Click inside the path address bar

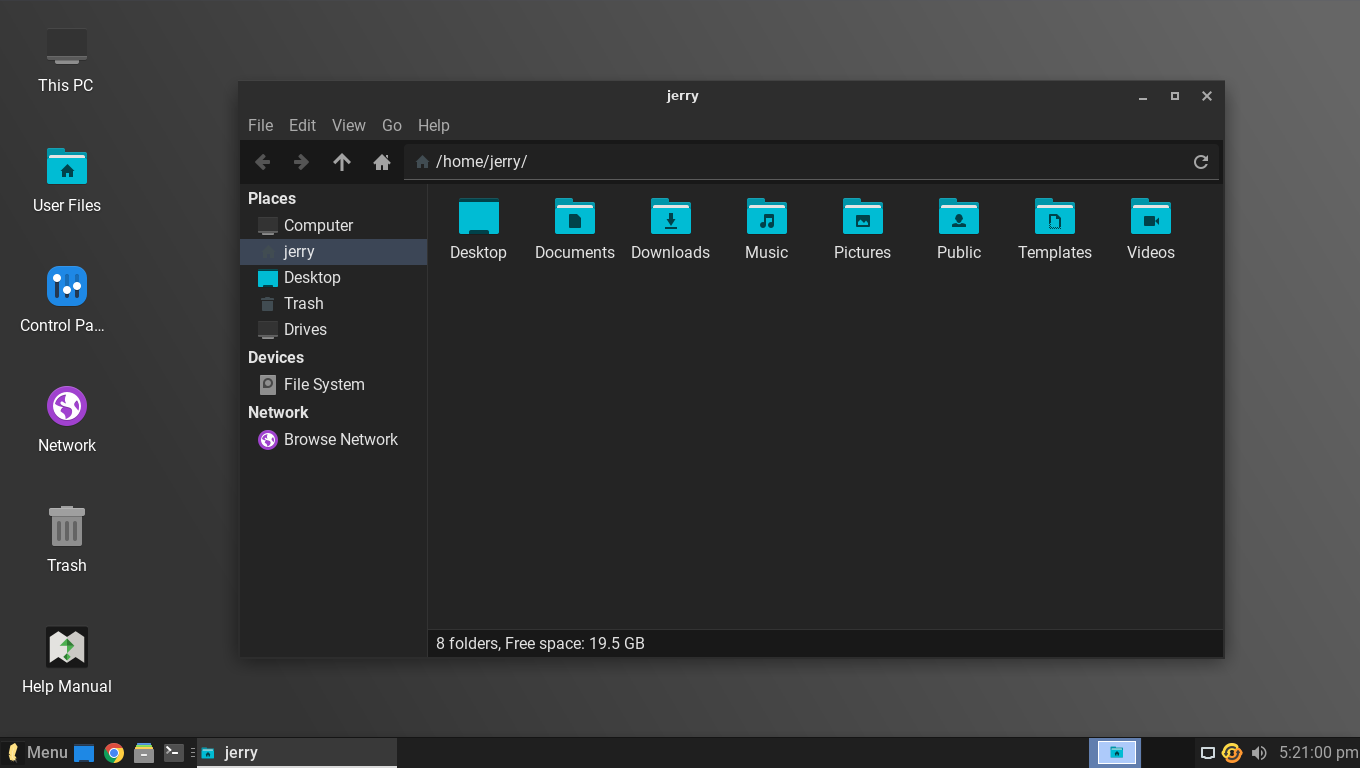point(700,161)
